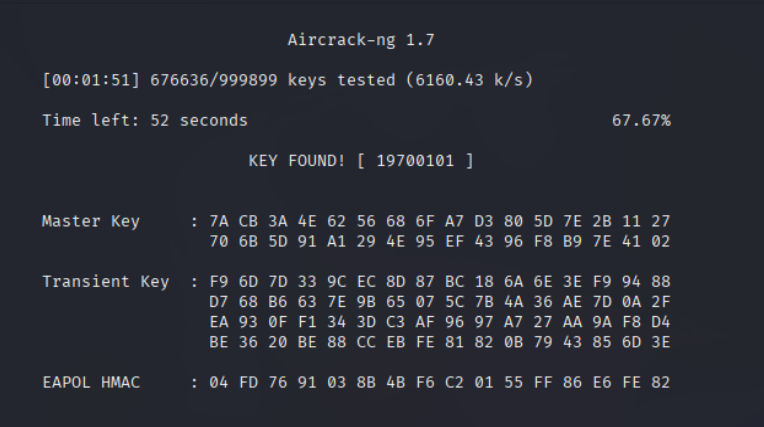Click the first Master Key hex row

click(x=439, y=221)
